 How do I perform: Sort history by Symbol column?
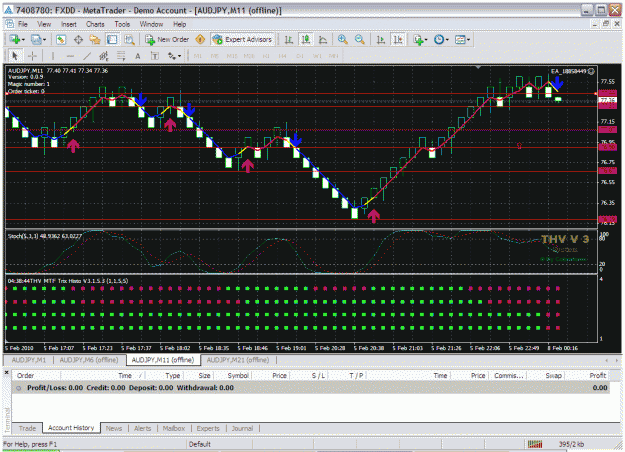[x=233, y=375]
